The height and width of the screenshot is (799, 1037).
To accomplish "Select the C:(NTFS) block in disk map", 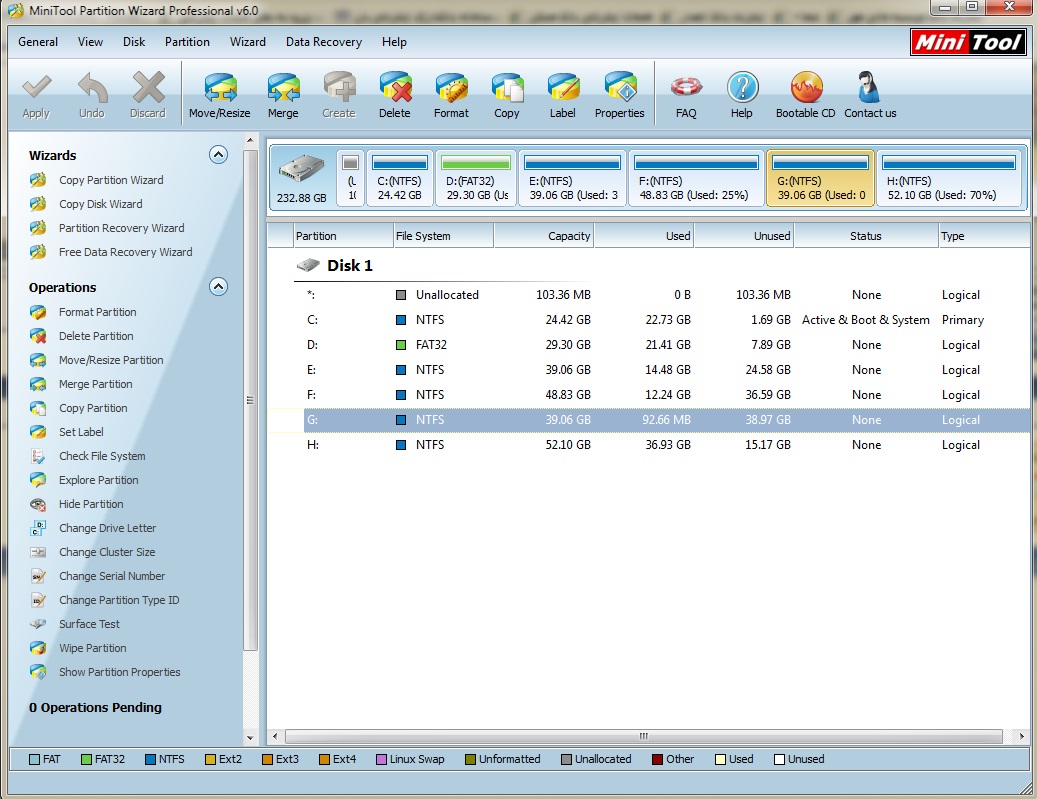I will tap(399, 179).
